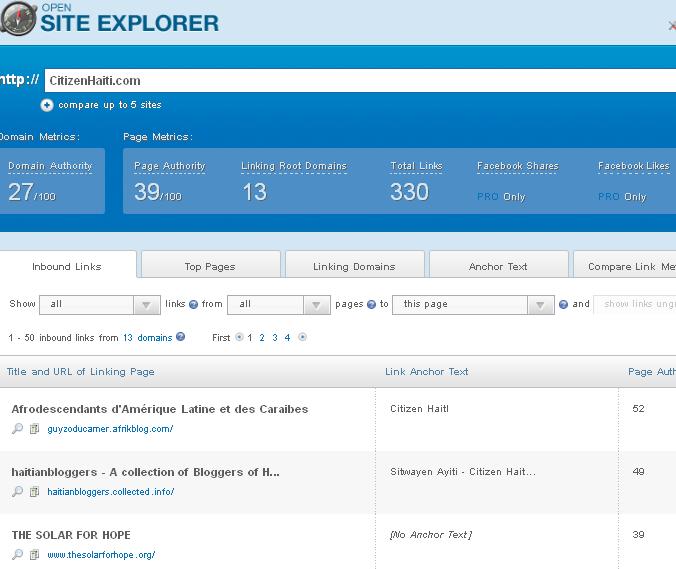Click the 'Page Authority' metric label

(x=169, y=166)
